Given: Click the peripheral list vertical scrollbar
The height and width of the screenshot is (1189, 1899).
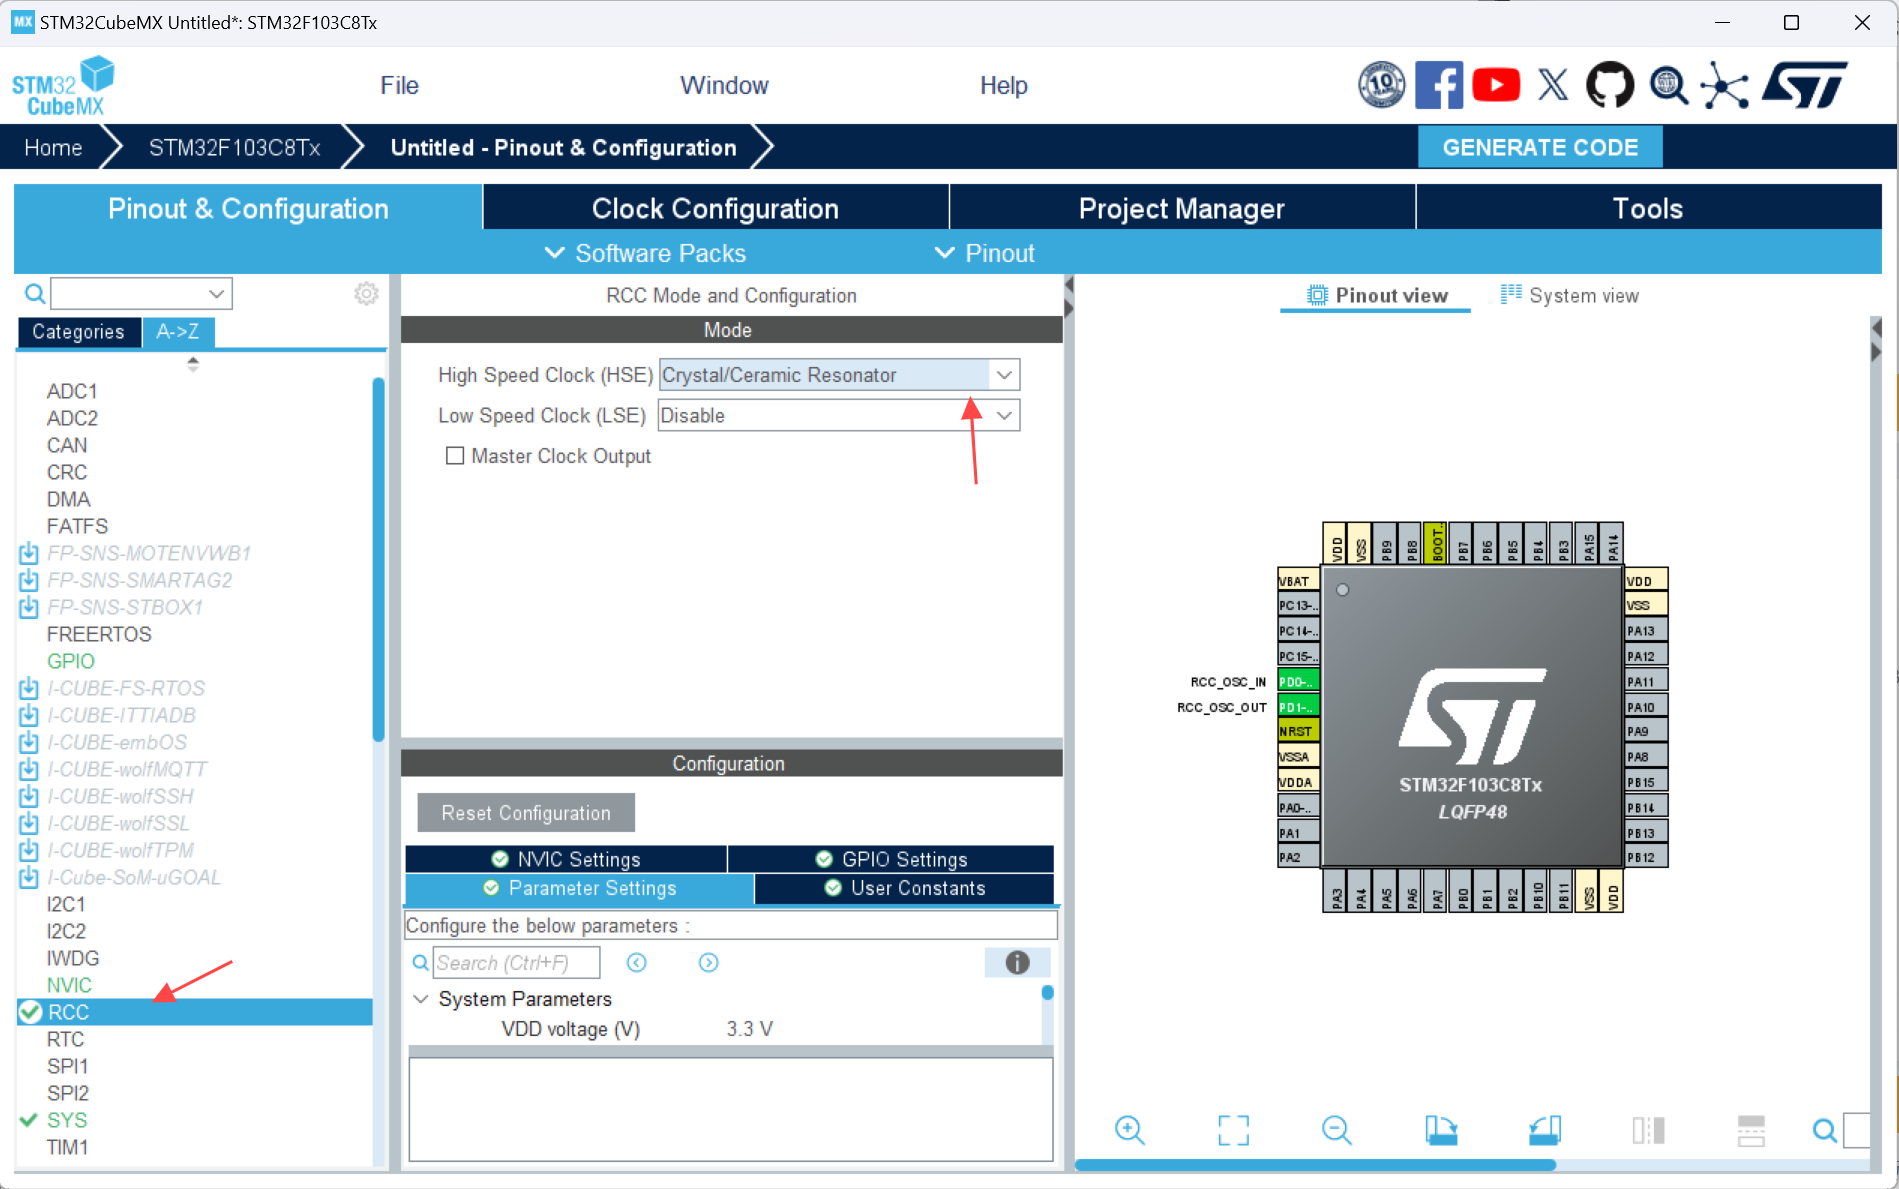Looking at the screenshot, I should tap(379, 560).
